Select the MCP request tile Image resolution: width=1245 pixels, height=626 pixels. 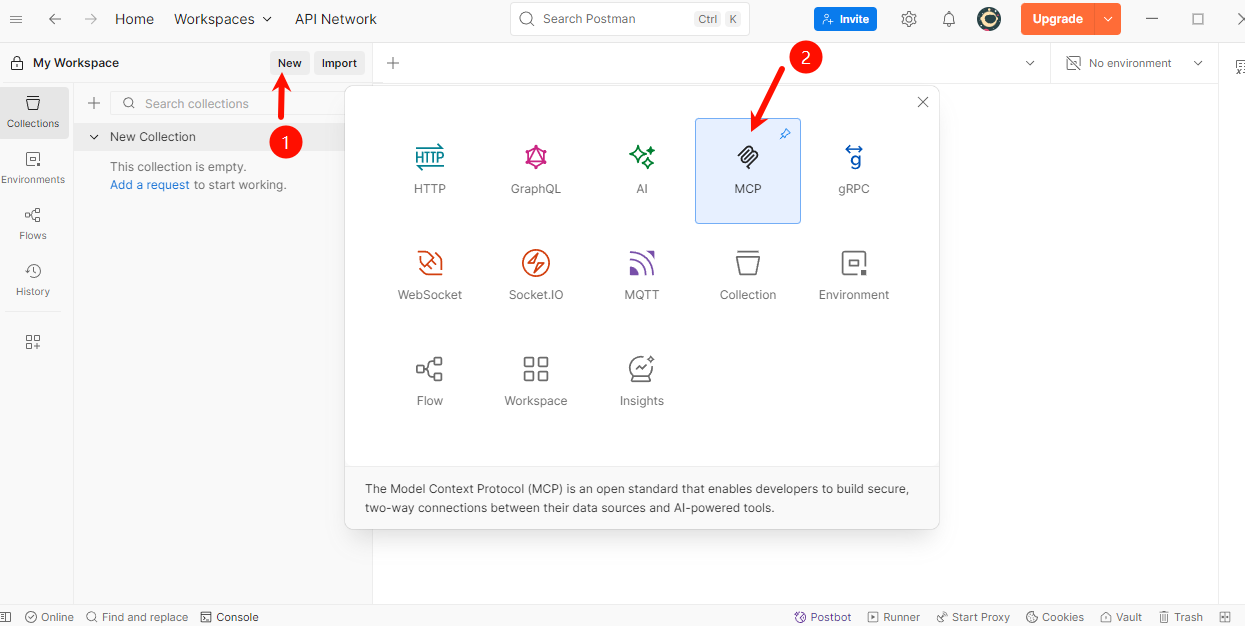748,170
